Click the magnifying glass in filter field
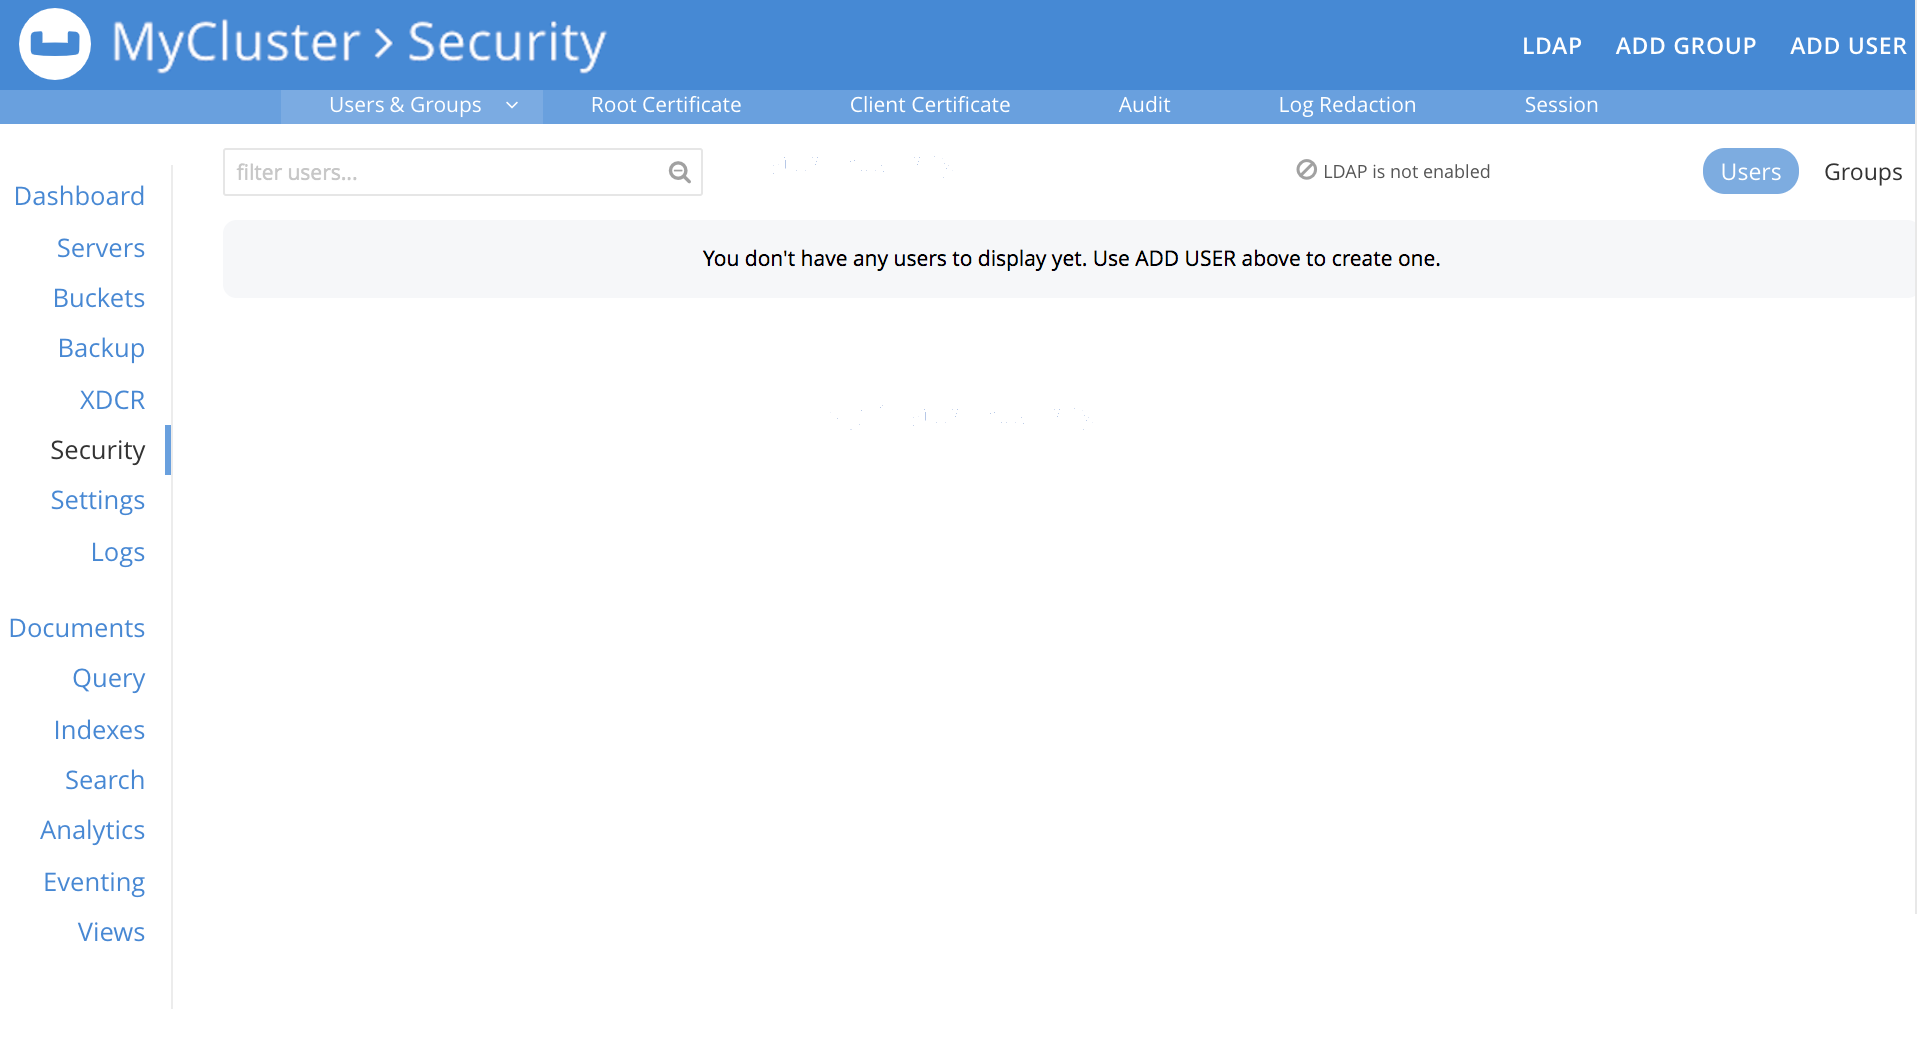 [x=679, y=172]
